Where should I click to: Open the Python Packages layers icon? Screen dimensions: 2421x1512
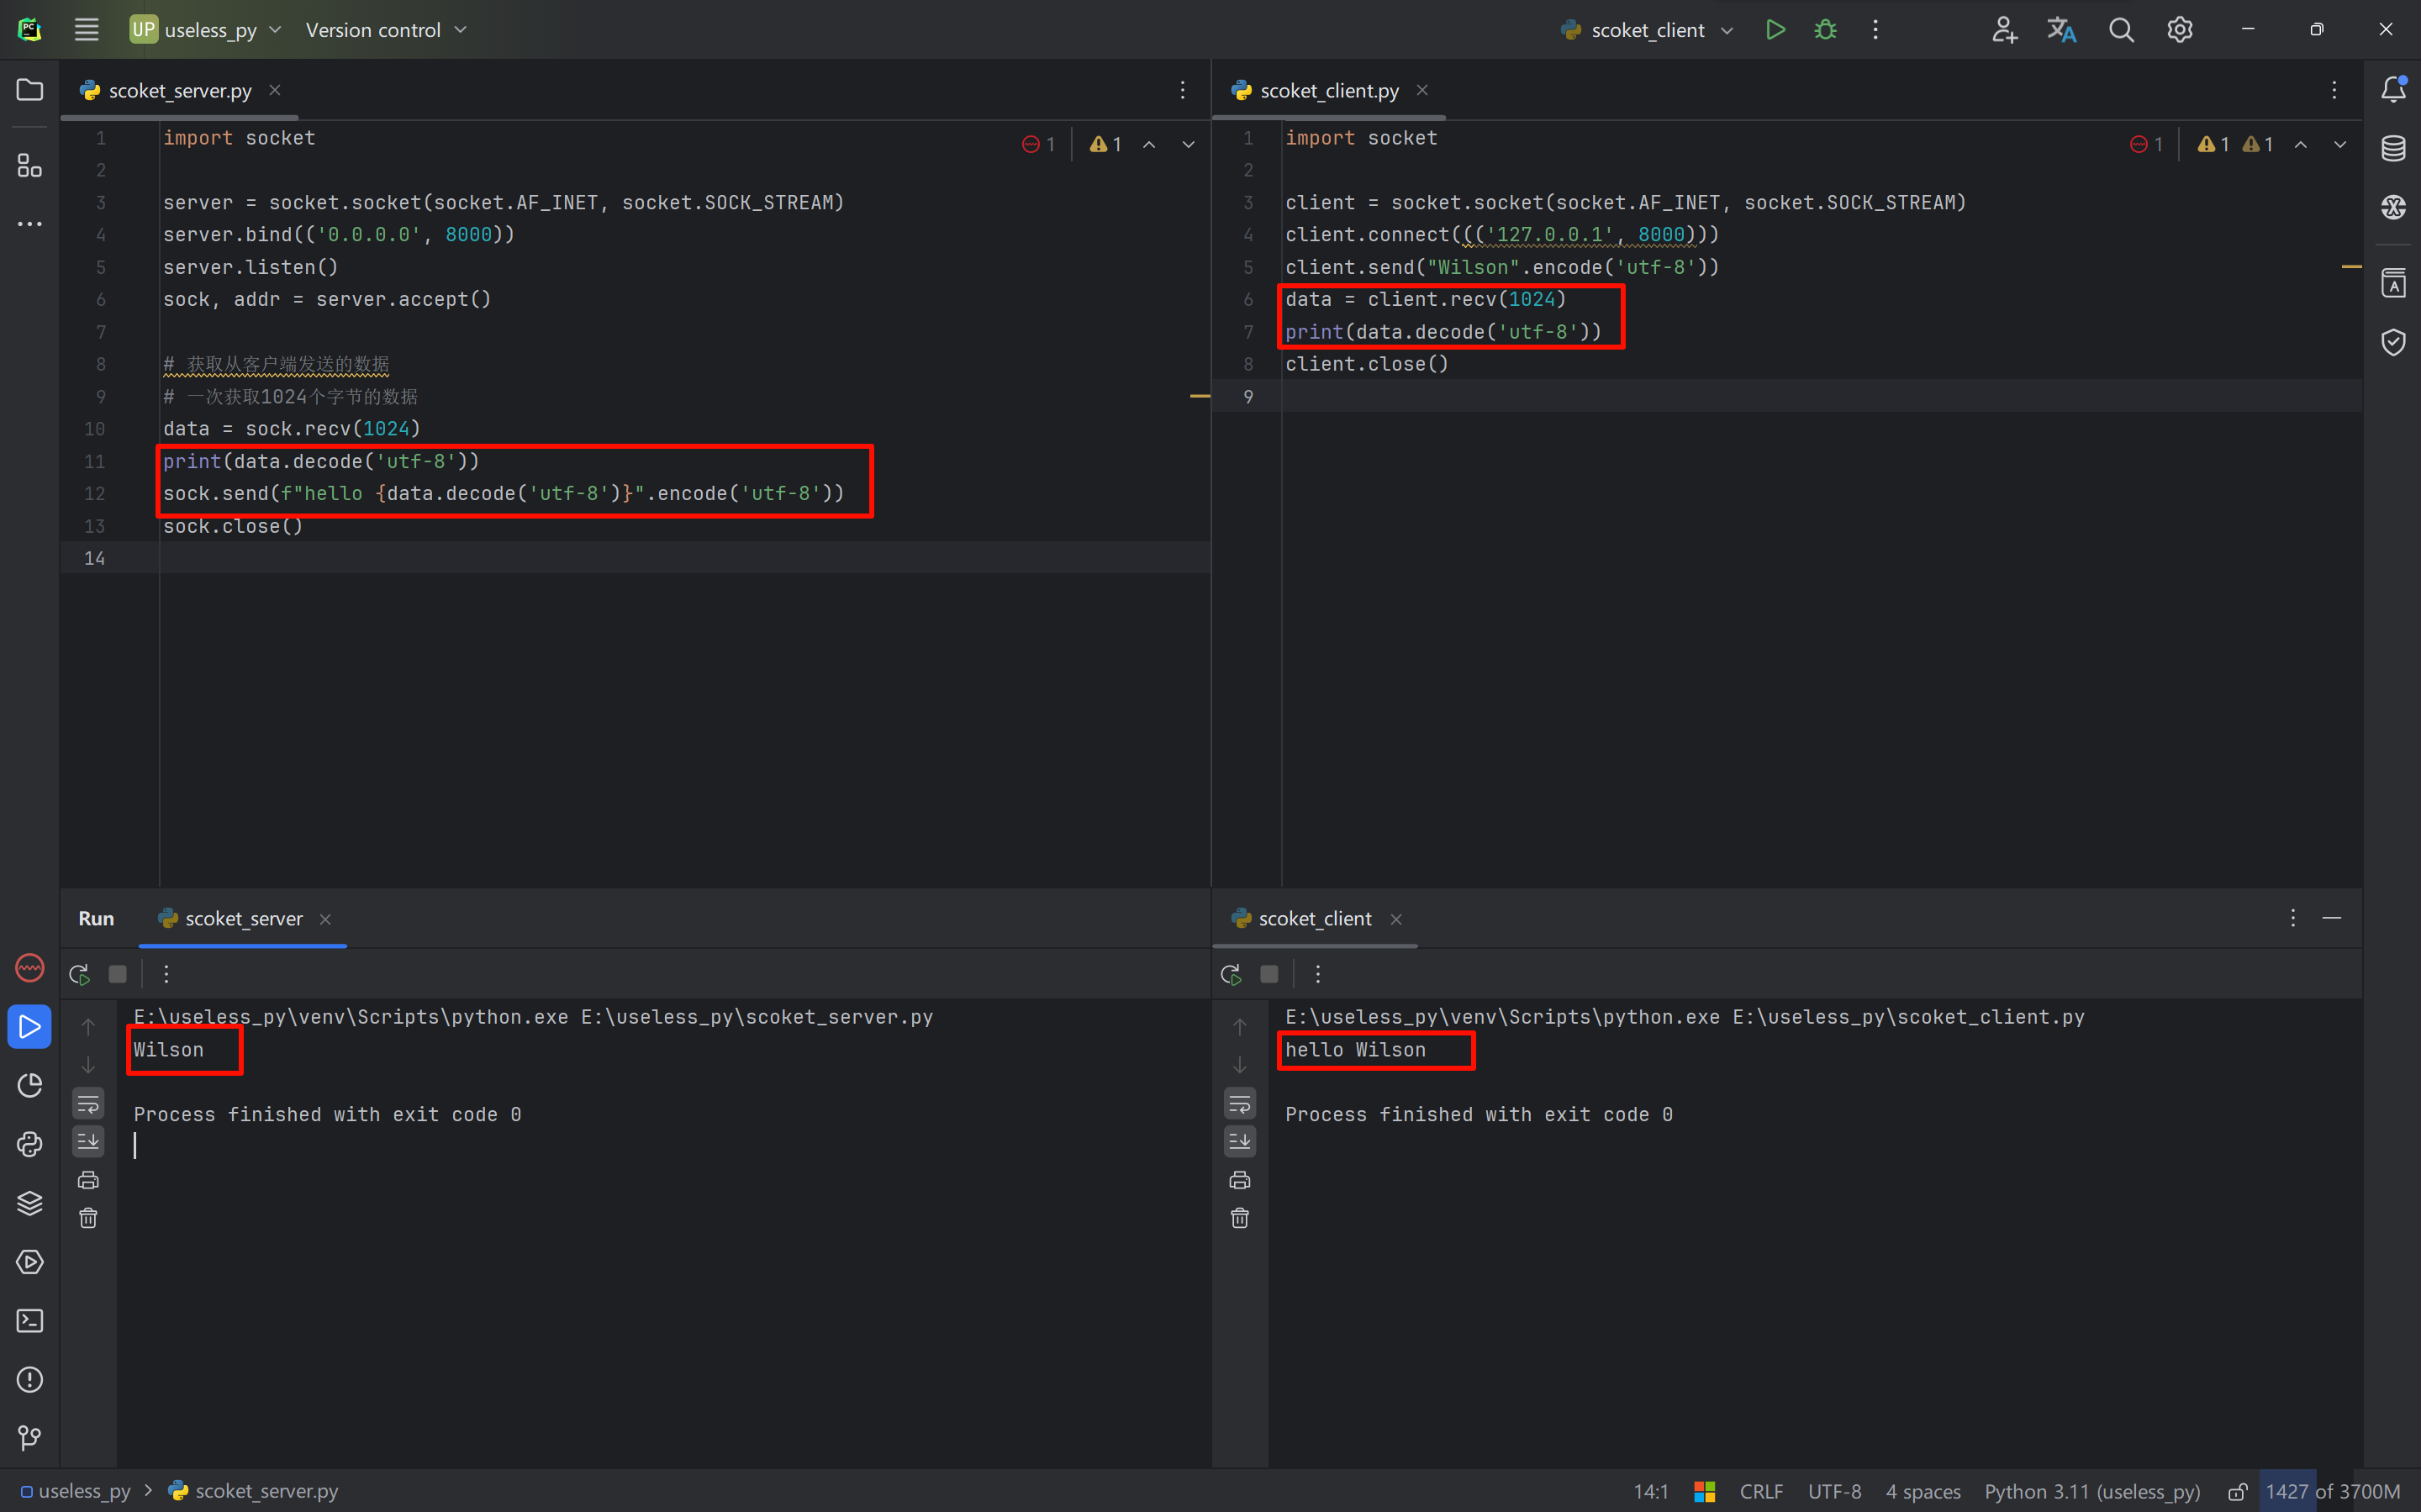point(30,1203)
